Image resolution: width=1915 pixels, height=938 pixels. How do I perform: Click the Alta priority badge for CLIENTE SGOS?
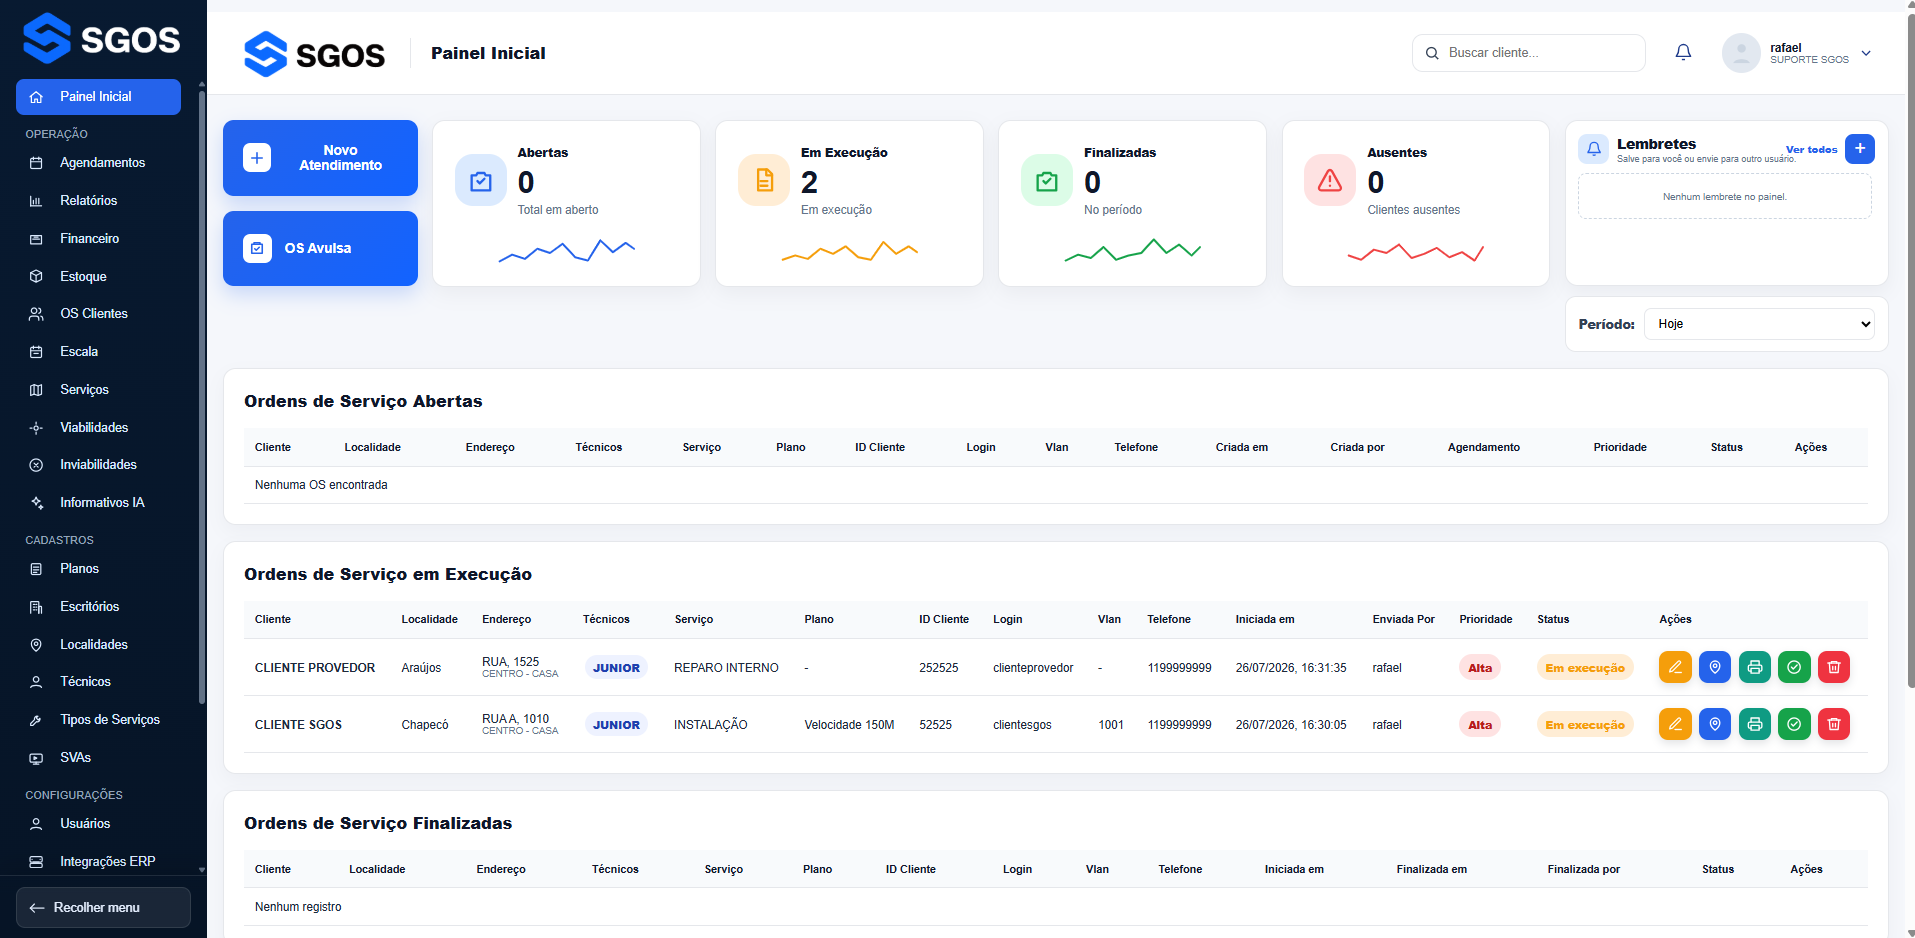point(1480,725)
